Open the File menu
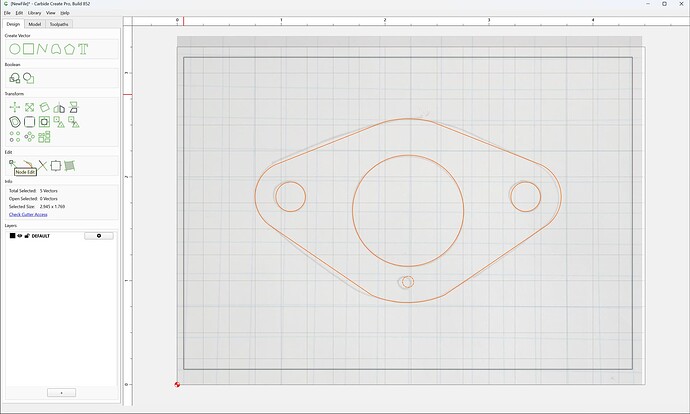Viewport: 690px width, 414px height. 7,13
